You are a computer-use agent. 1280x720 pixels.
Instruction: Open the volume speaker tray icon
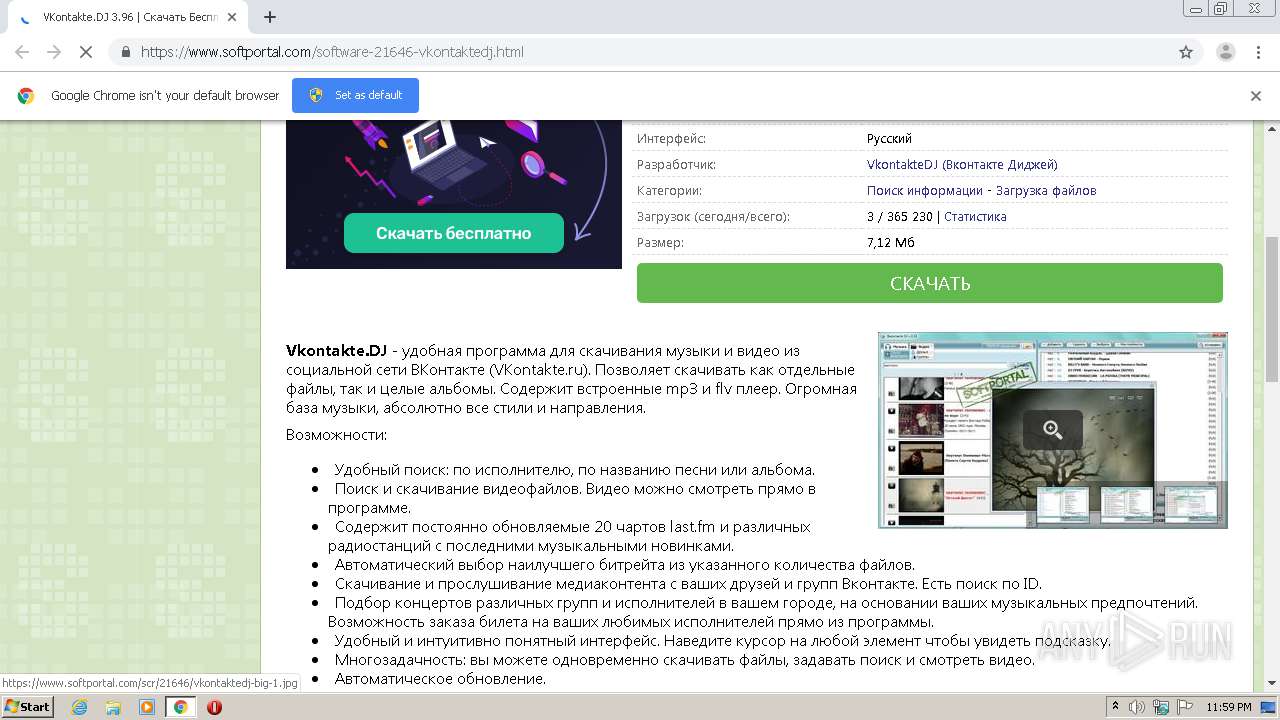pos(1137,707)
